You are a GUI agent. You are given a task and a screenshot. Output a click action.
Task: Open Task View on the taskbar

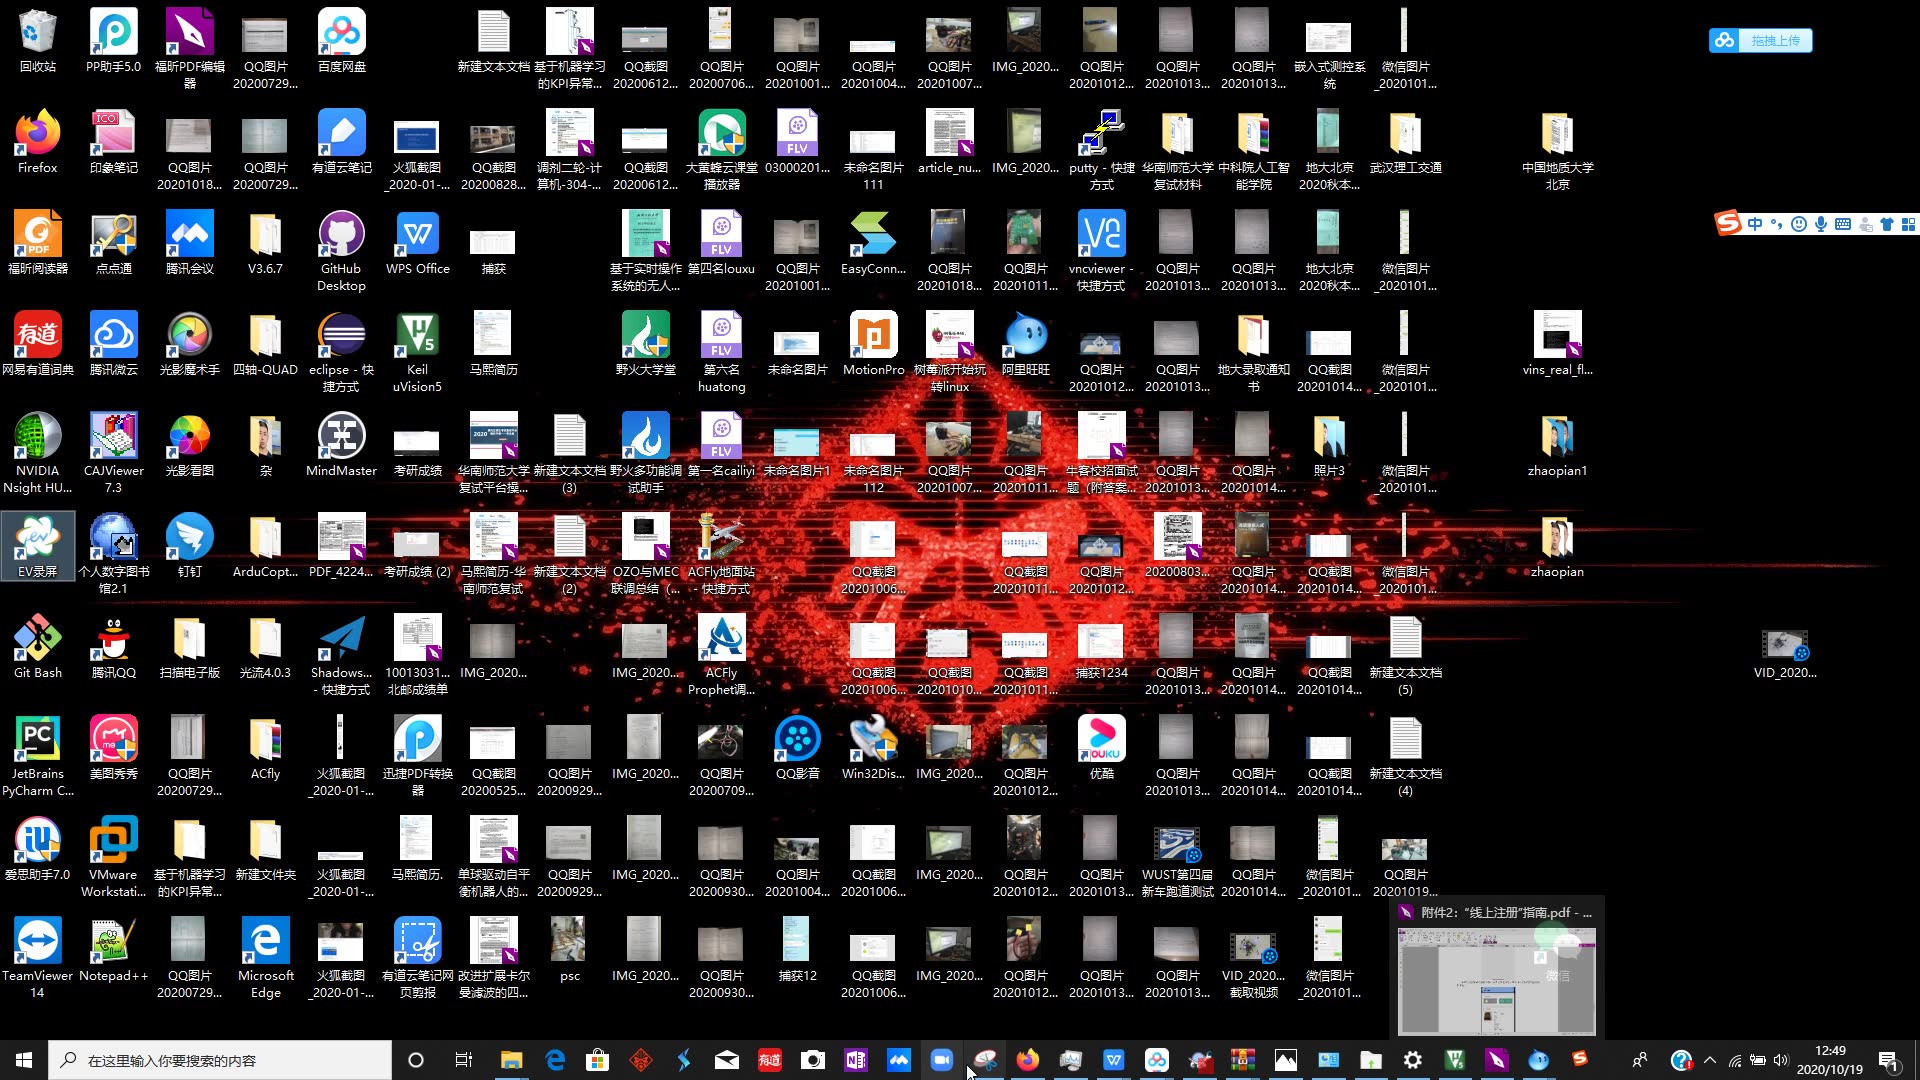pos(463,1060)
